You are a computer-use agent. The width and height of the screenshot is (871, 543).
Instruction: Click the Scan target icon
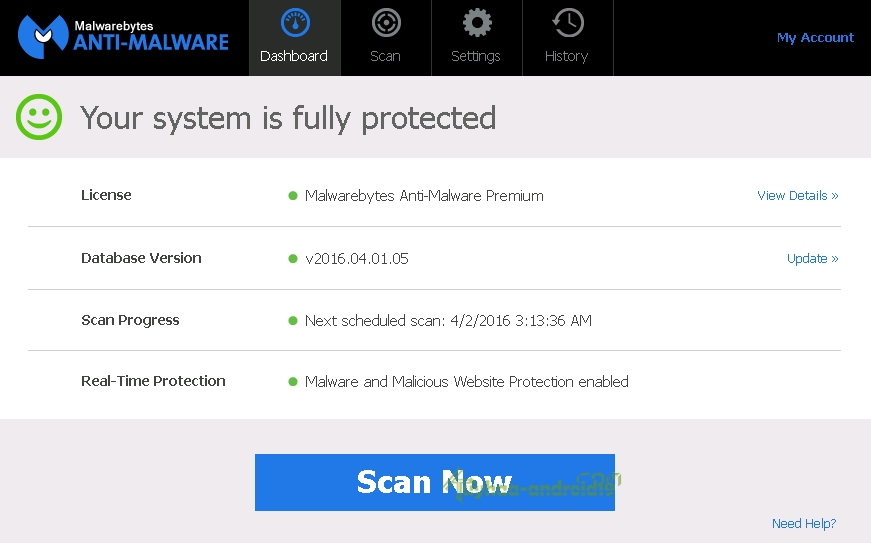(x=386, y=23)
